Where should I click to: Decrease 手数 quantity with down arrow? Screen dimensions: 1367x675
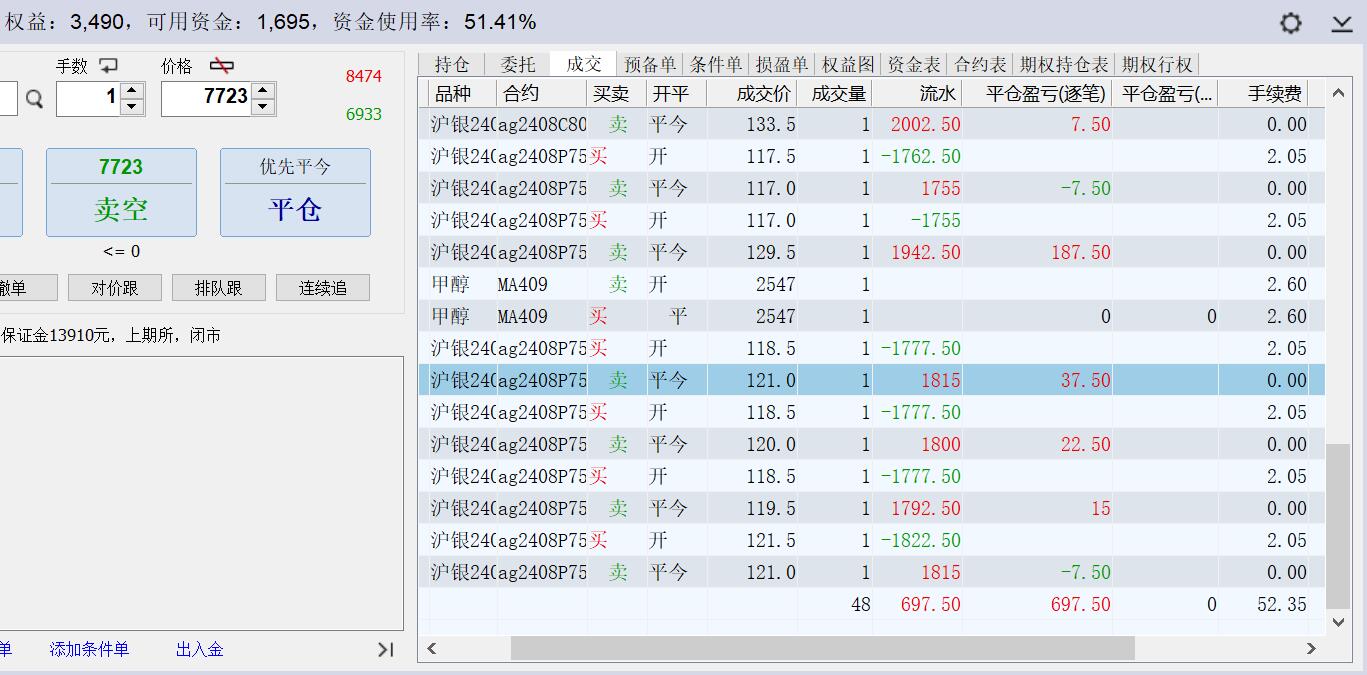[132, 107]
